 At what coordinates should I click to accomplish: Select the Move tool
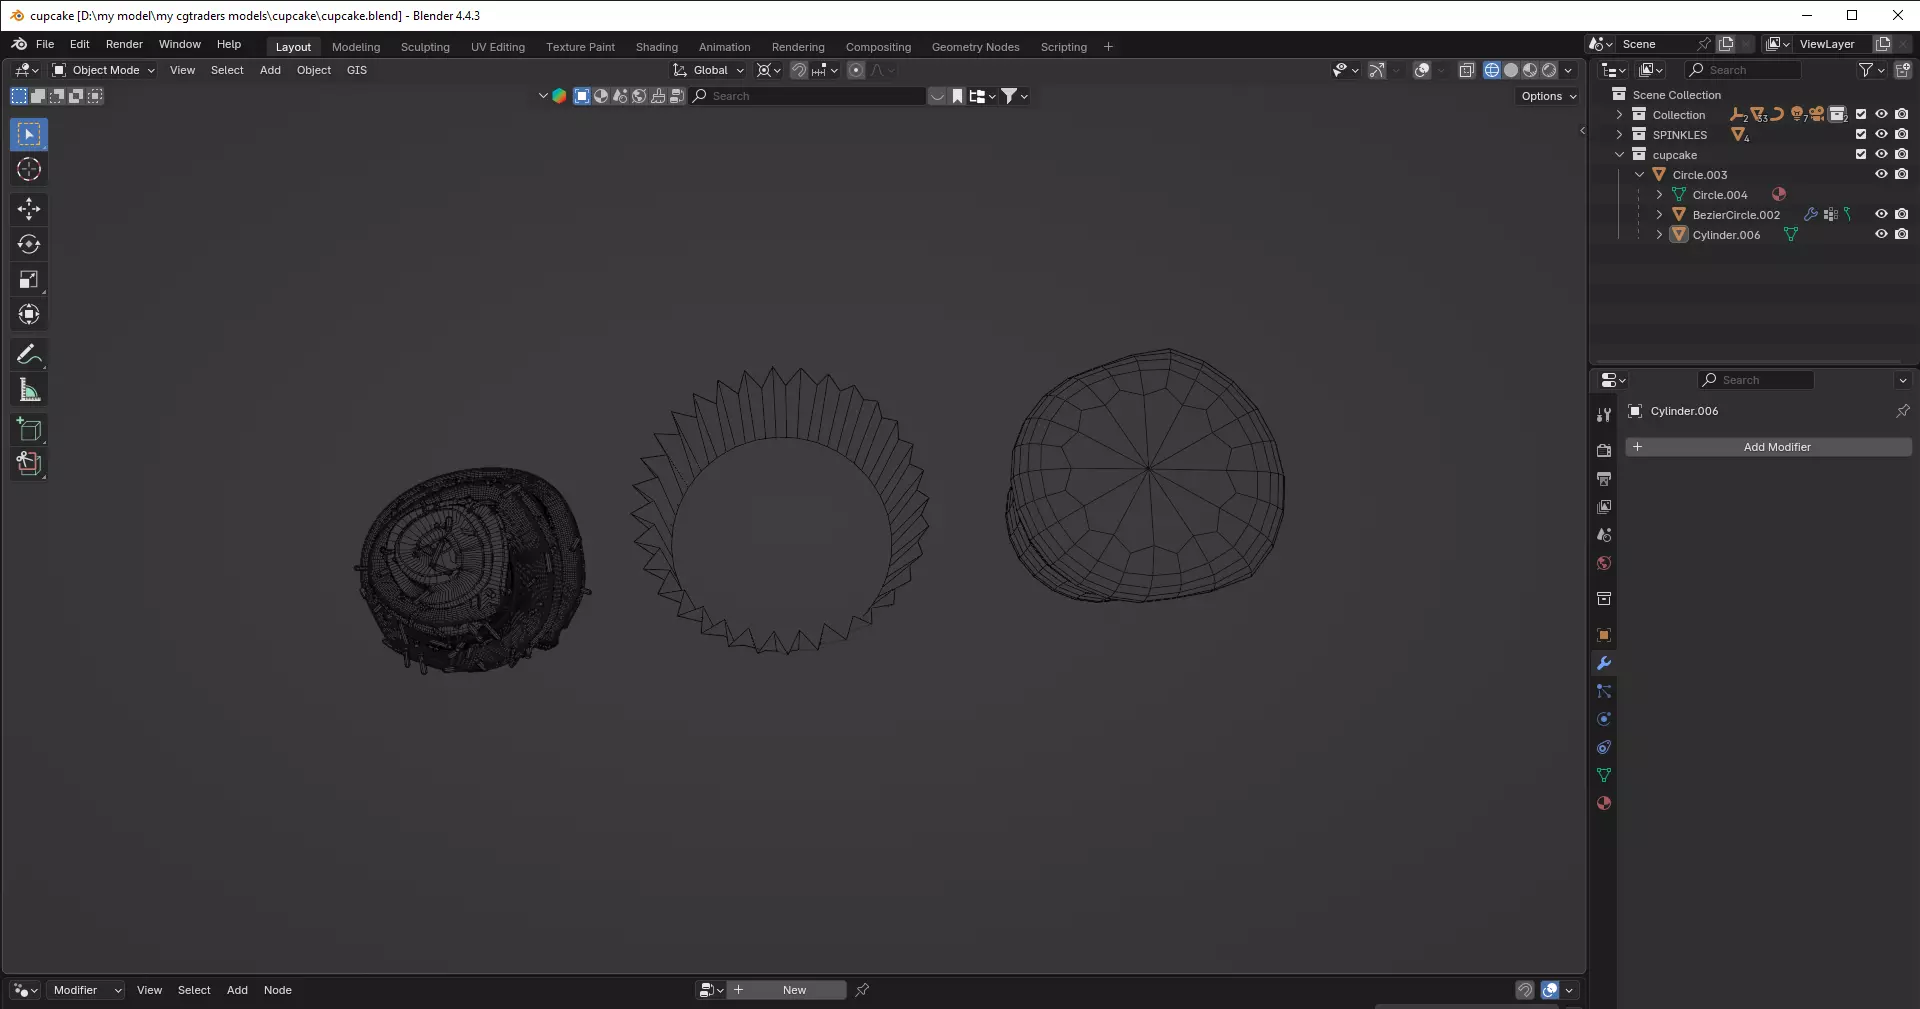click(29, 209)
